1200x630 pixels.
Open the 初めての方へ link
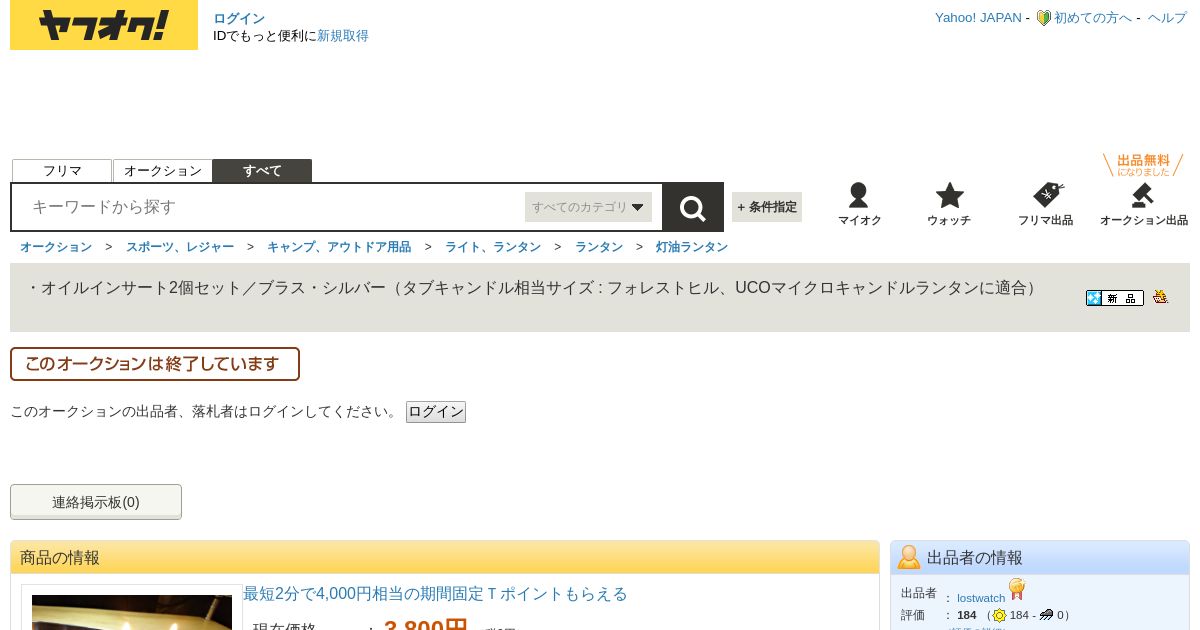point(1093,18)
